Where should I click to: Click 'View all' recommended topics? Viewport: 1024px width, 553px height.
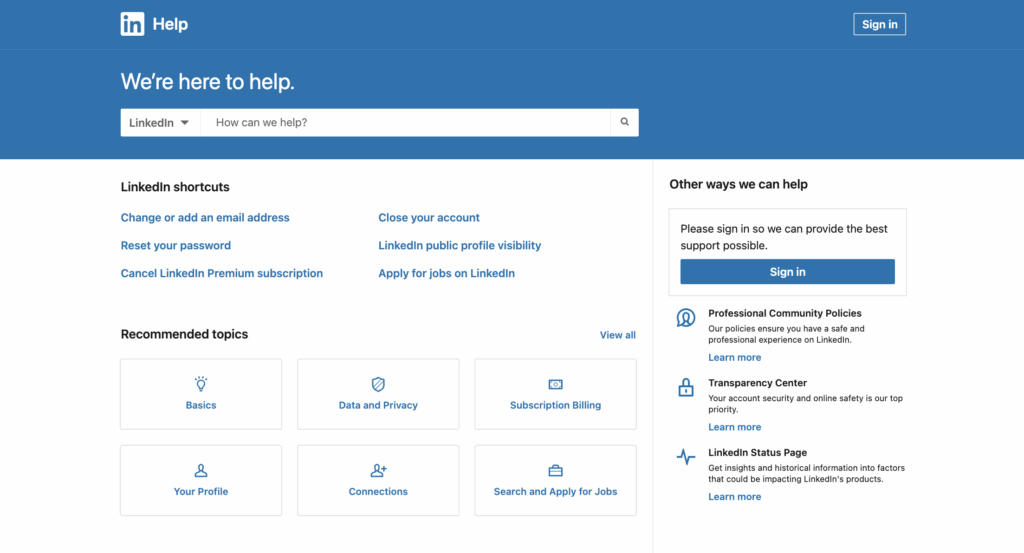pos(617,335)
